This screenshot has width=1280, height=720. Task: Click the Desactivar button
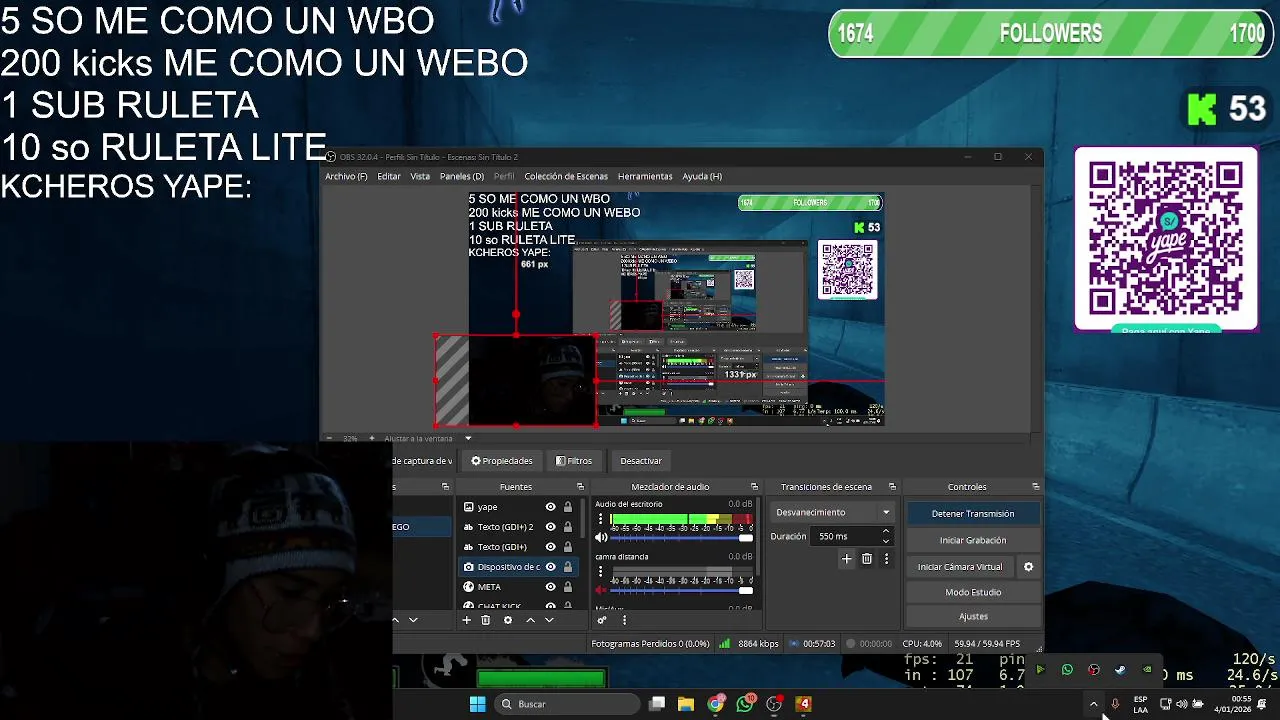[x=641, y=461]
